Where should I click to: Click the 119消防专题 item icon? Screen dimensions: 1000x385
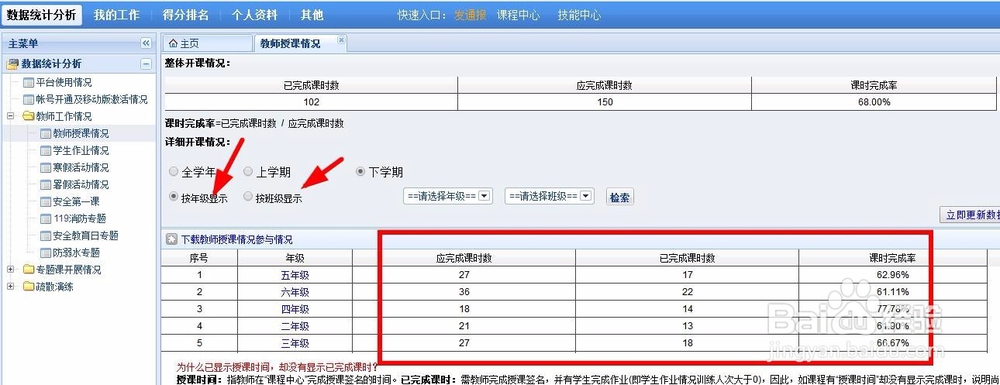click(45, 219)
